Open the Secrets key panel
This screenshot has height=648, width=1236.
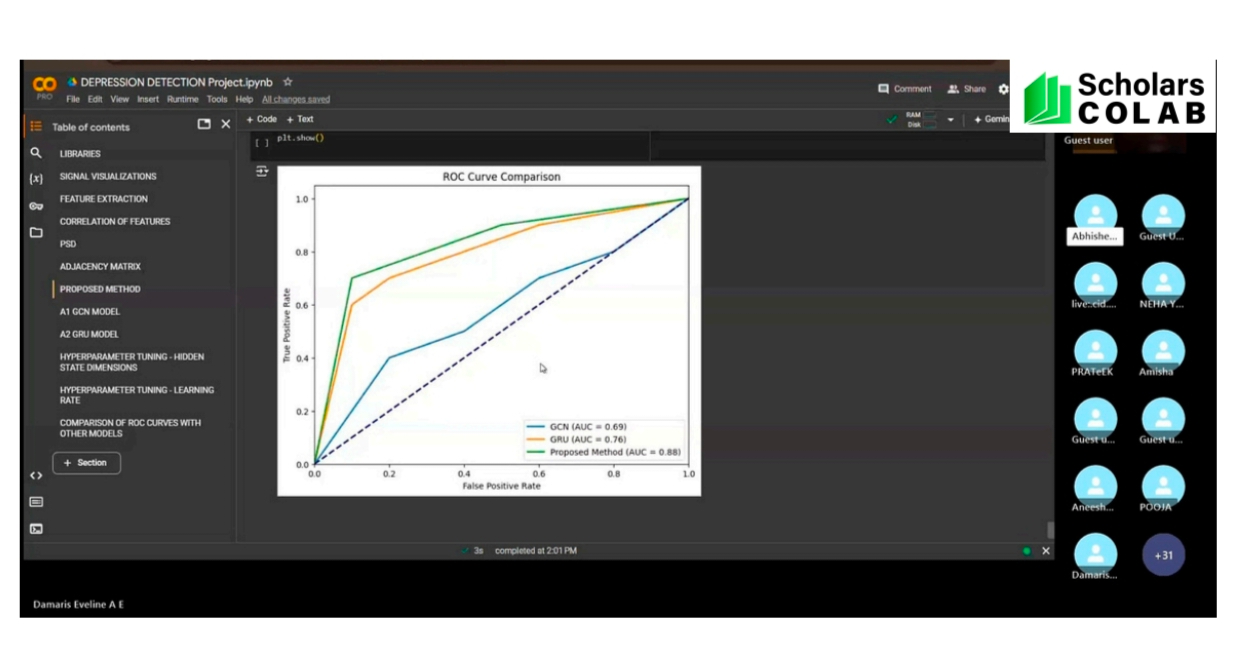(x=36, y=205)
